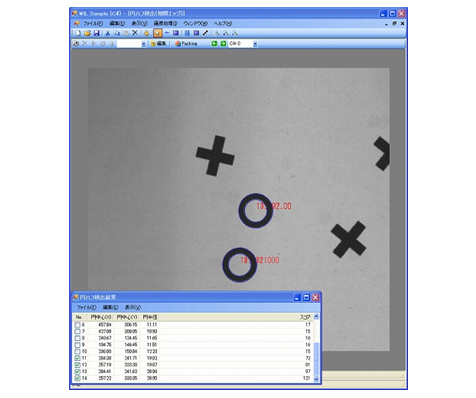Image resolution: width=476 pixels, height=398 pixels.
Task: Click the first magnifier zoom icon
Action: (216, 33)
